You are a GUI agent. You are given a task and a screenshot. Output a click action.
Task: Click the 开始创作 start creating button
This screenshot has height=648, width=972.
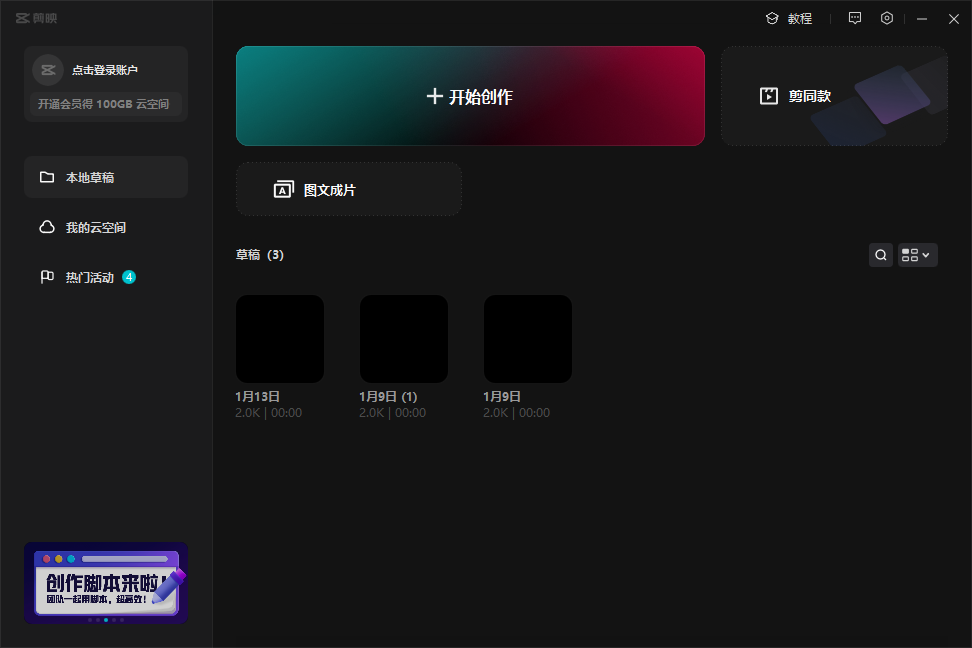[x=470, y=96]
